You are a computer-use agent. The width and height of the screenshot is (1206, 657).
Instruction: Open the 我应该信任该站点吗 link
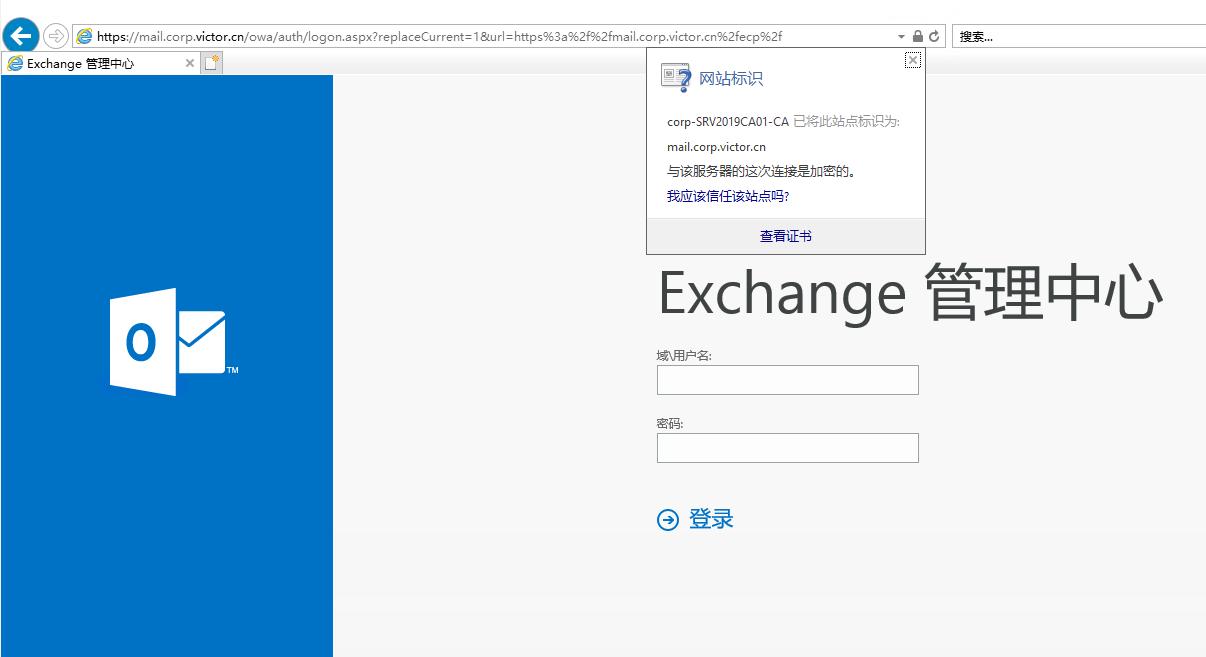click(x=725, y=196)
